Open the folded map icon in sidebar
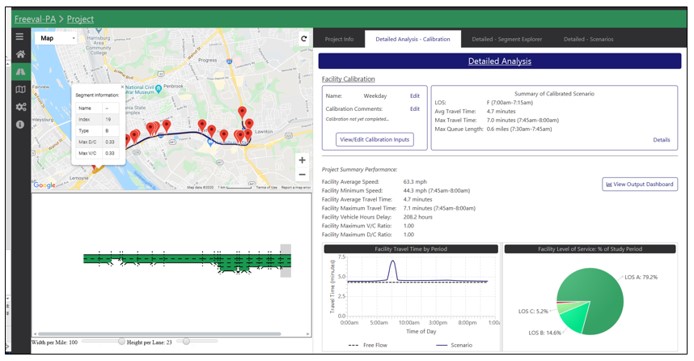 tap(20, 90)
